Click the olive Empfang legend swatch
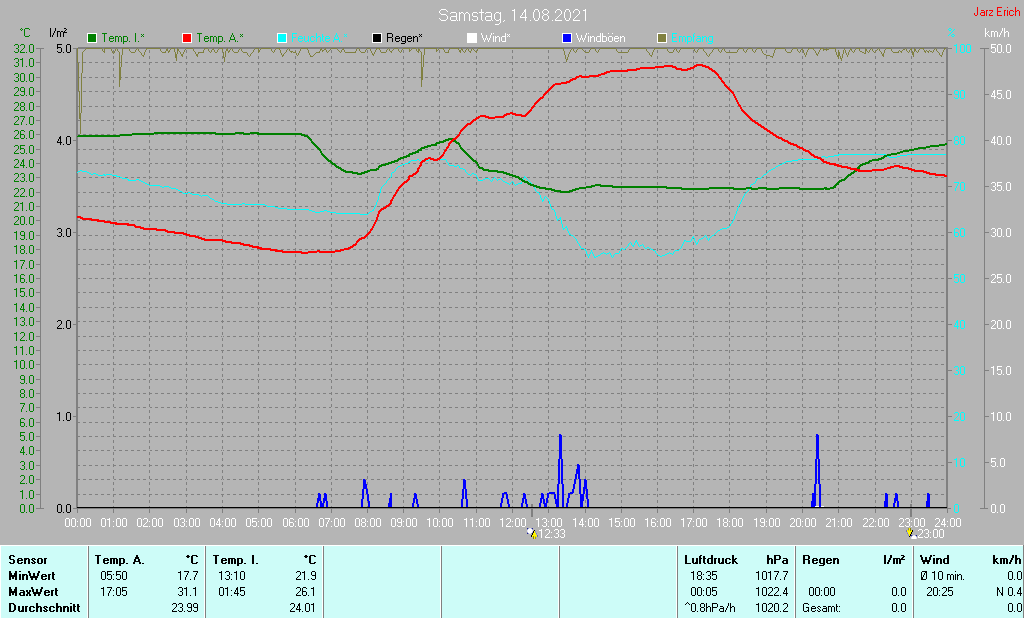This screenshot has width=1024, height=618. 662,39
